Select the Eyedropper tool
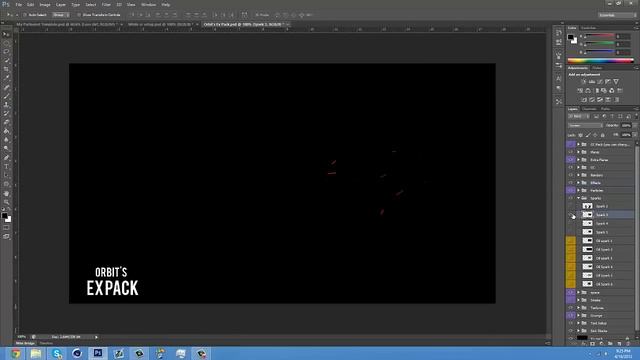The image size is (640, 360). tap(6, 78)
